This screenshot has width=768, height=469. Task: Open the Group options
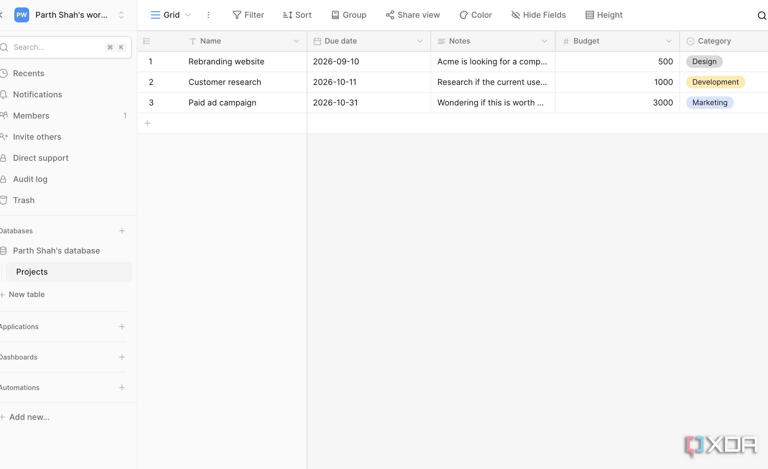pos(349,15)
